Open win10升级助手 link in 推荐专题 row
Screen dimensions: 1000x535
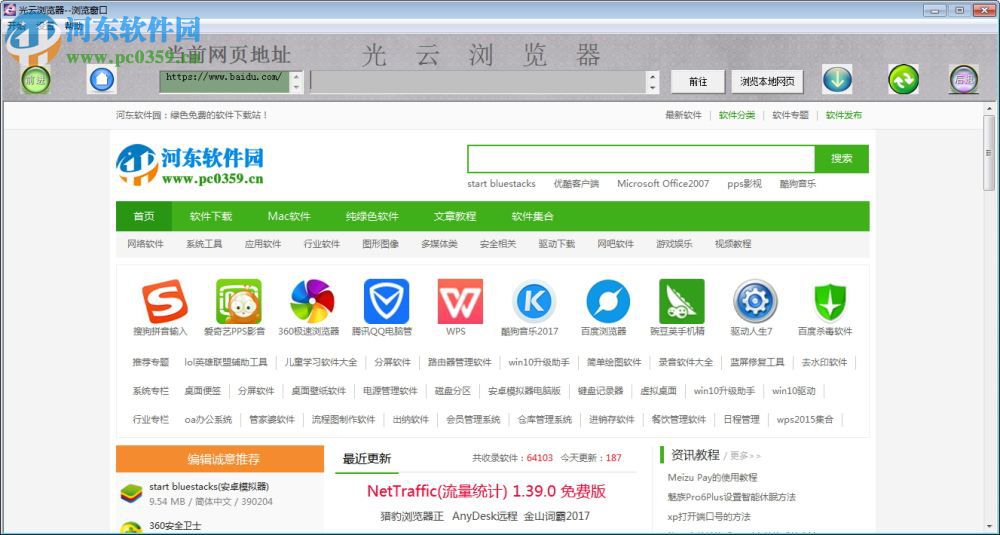coord(539,362)
